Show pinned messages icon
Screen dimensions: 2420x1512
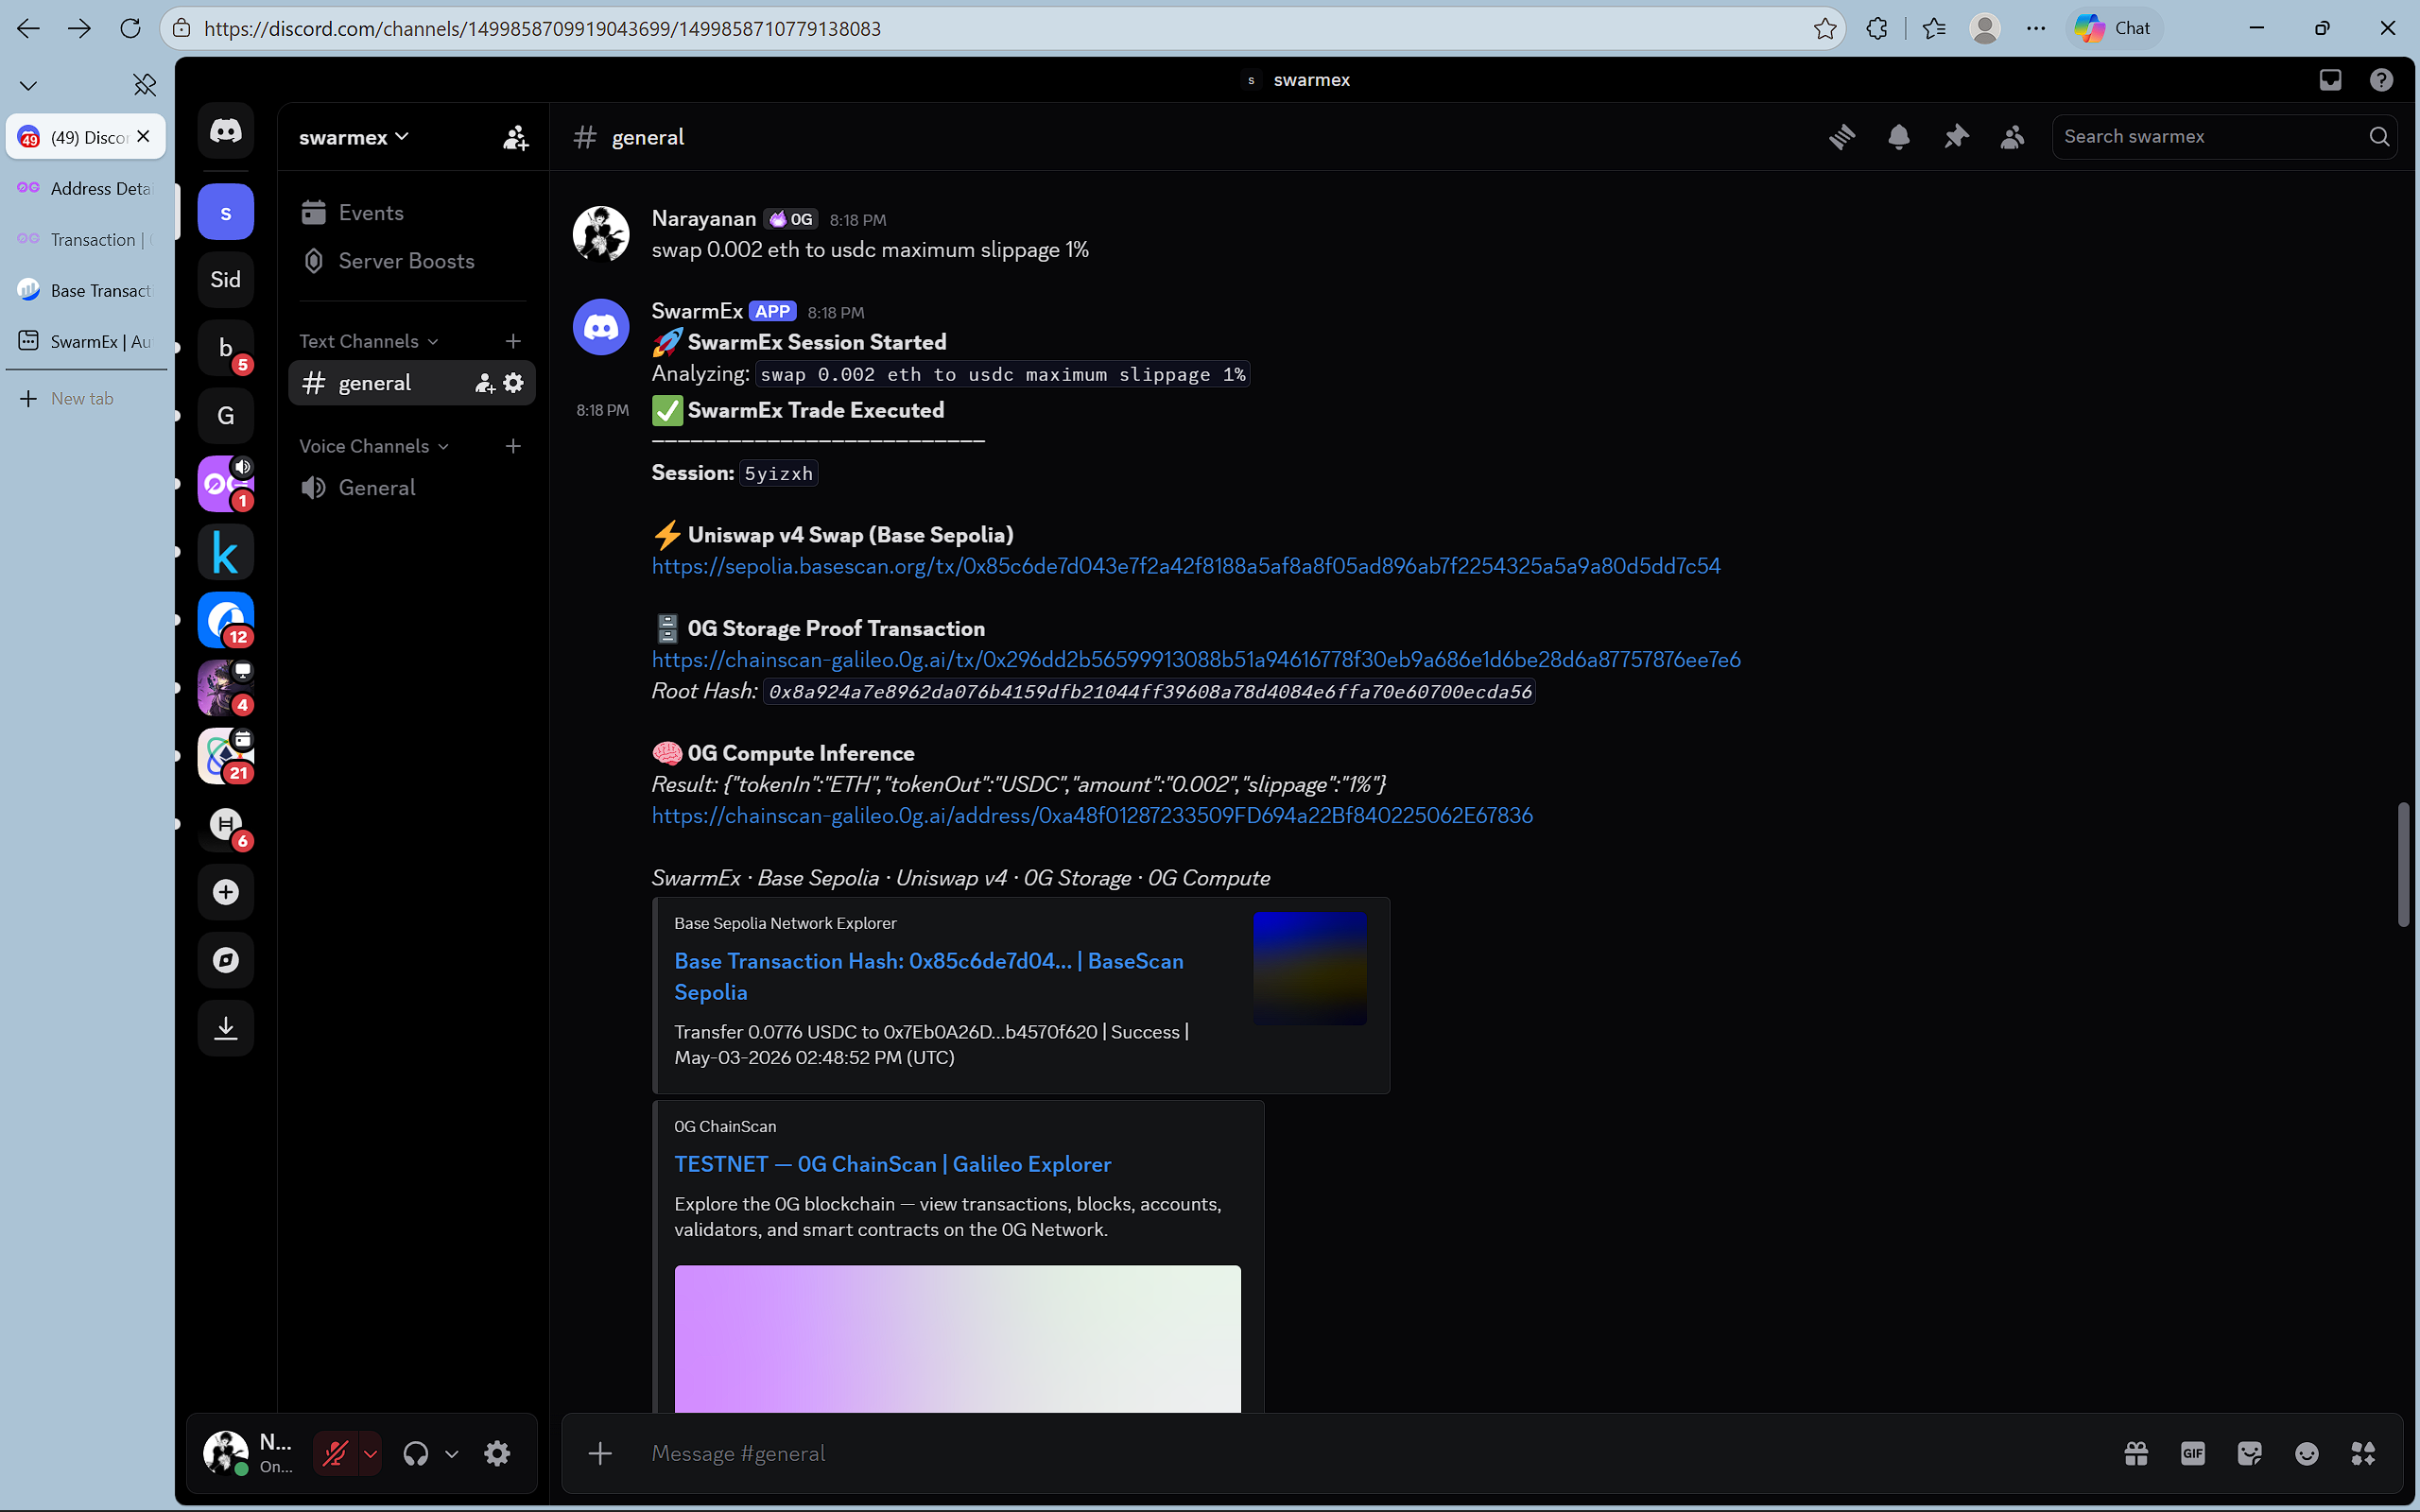point(1956,137)
